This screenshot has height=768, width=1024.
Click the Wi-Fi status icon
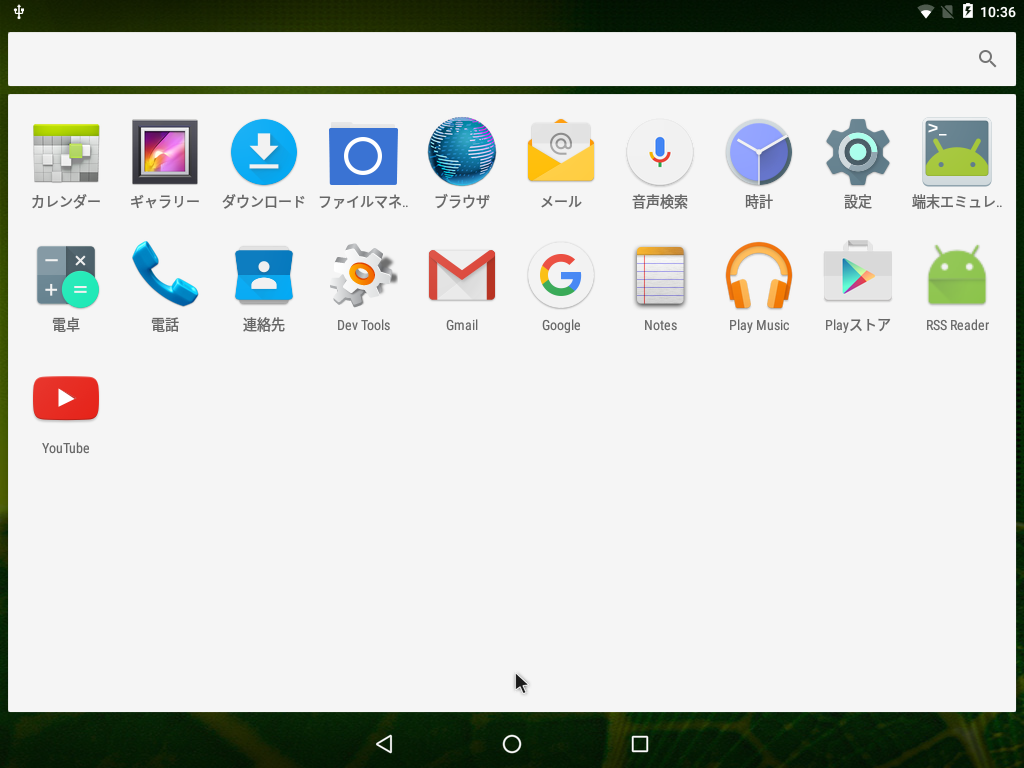(925, 12)
